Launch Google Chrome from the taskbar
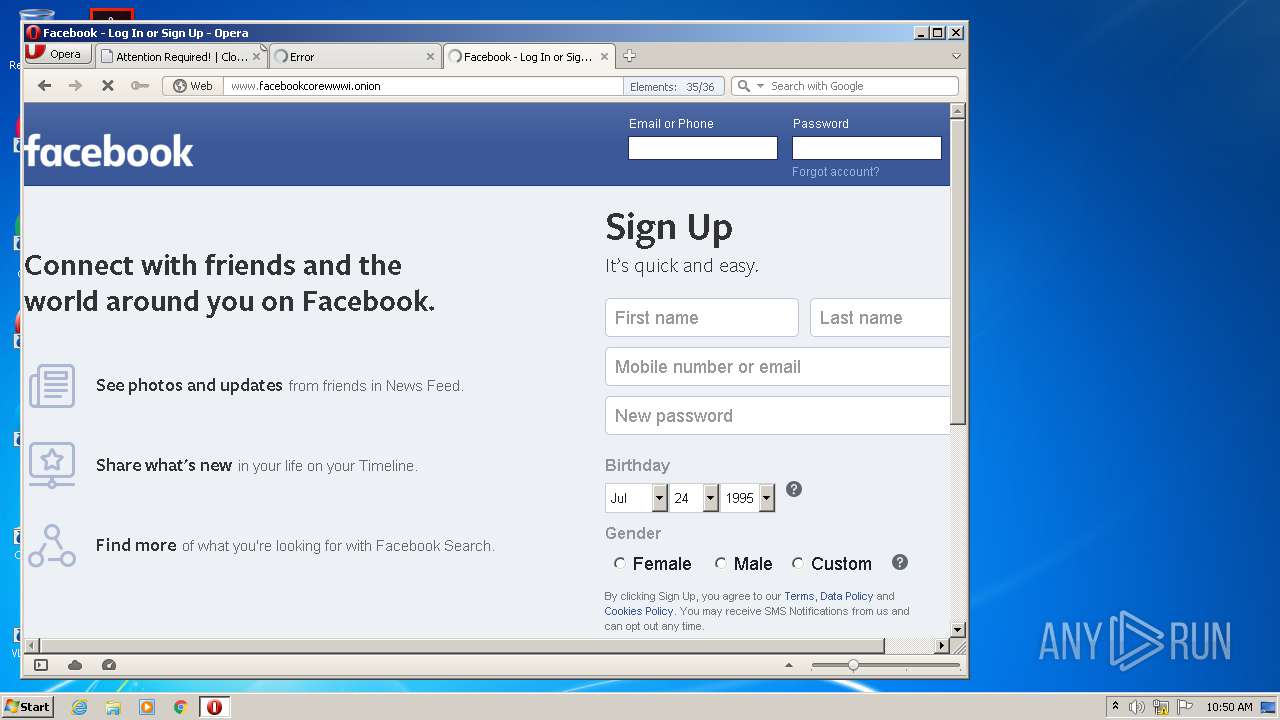Screen dimensions: 1280x720 coord(180,707)
